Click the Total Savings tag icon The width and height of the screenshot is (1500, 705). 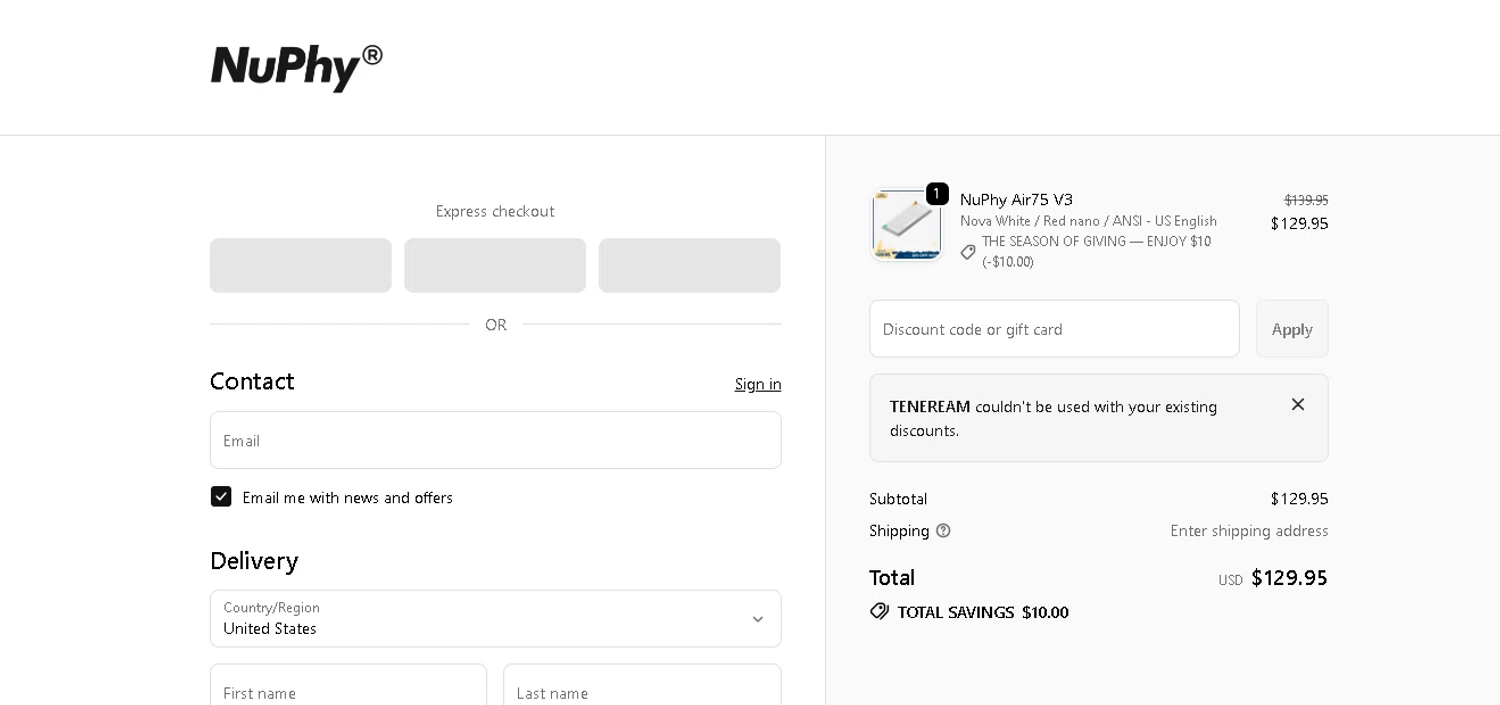click(879, 611)
